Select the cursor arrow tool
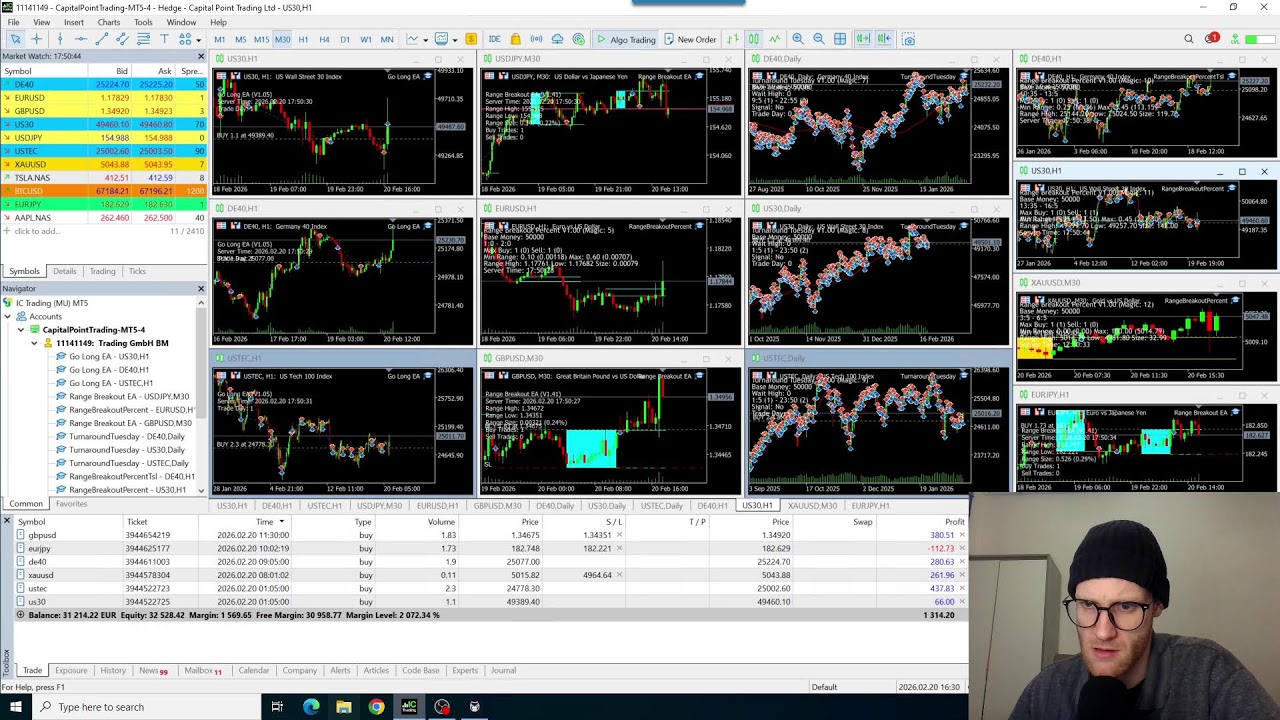 click(16, 39)
